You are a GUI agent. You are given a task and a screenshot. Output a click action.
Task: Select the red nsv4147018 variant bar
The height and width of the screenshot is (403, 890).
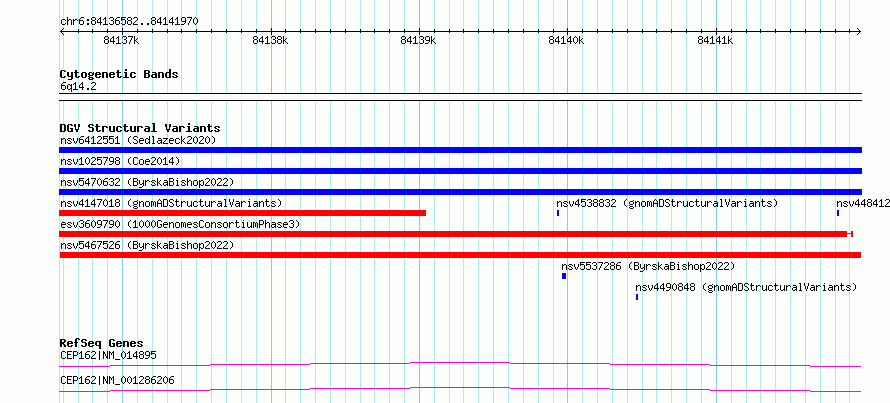[242, 213]
